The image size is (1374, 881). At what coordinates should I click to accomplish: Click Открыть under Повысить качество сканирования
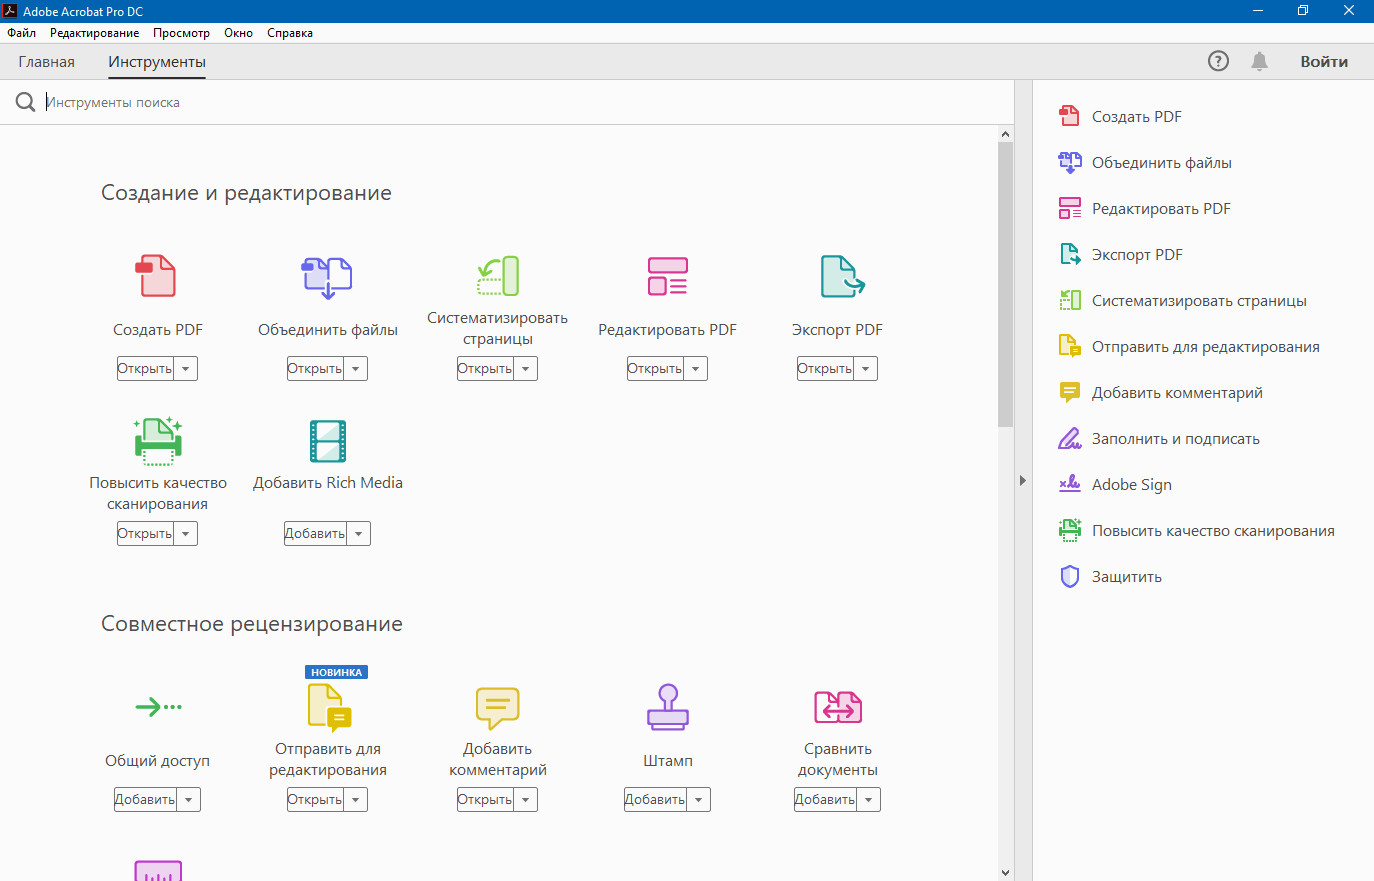[146, 534]
